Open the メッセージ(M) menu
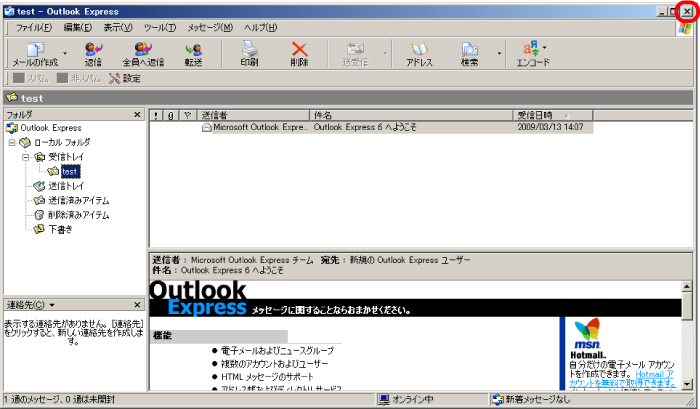 tap(210, 28)
